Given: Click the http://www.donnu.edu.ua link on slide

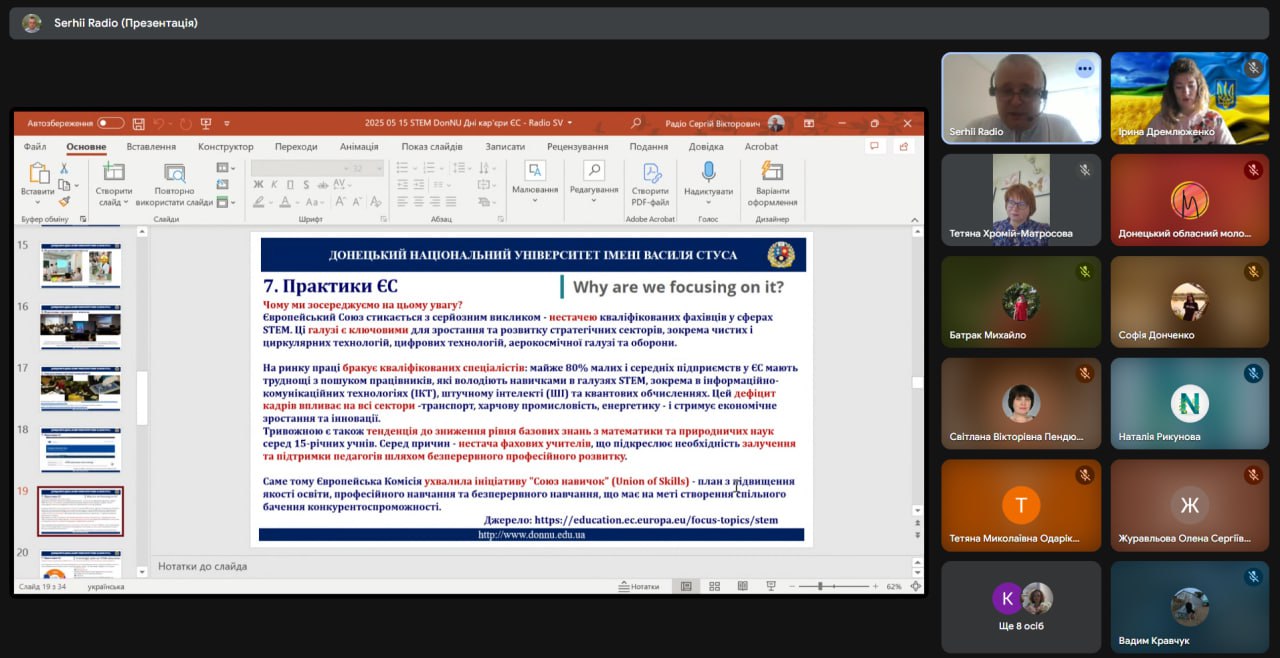Looking at the screenshot, I should point(531,535).
